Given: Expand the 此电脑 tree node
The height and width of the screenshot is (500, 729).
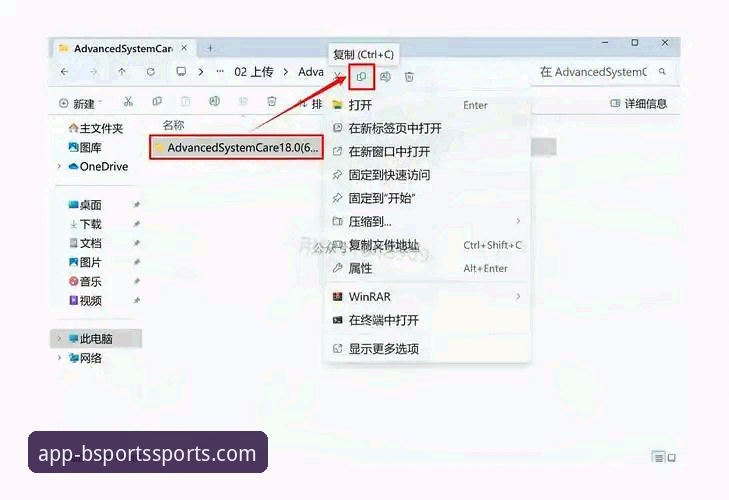Looking at the screenshot, I should point(59,339).
